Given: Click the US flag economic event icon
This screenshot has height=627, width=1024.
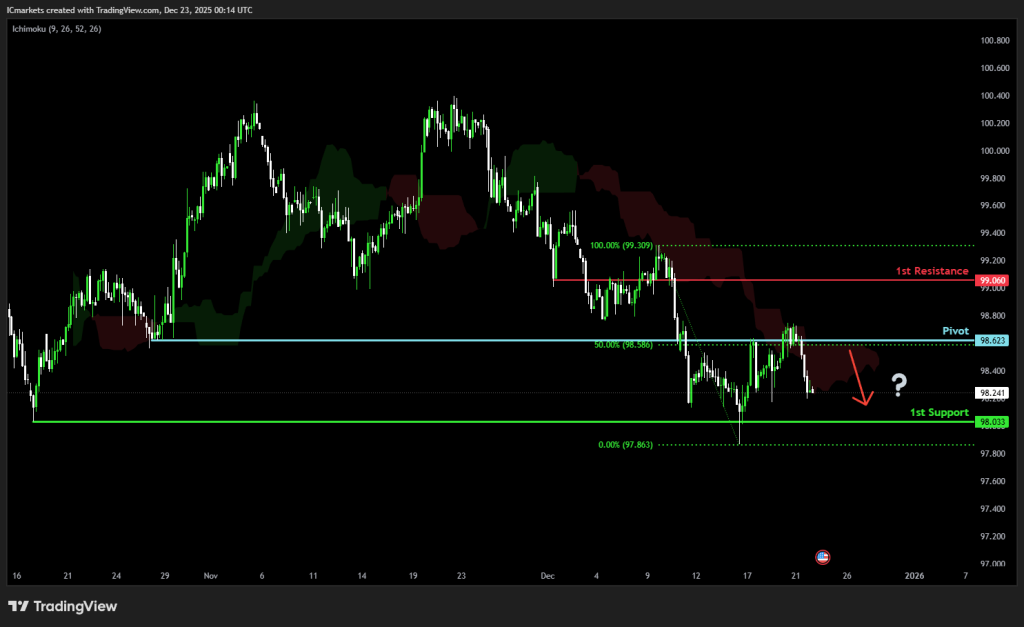Looking at the screenshot, I should 823,557.
